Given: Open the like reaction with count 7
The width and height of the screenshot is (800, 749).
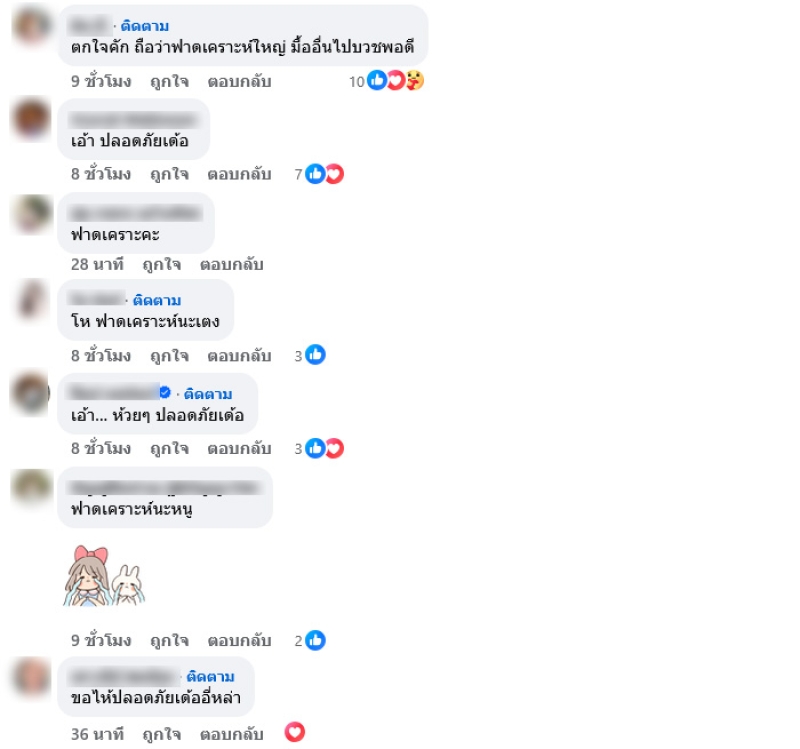Looking at the screenshot, I should click(315, 174).
